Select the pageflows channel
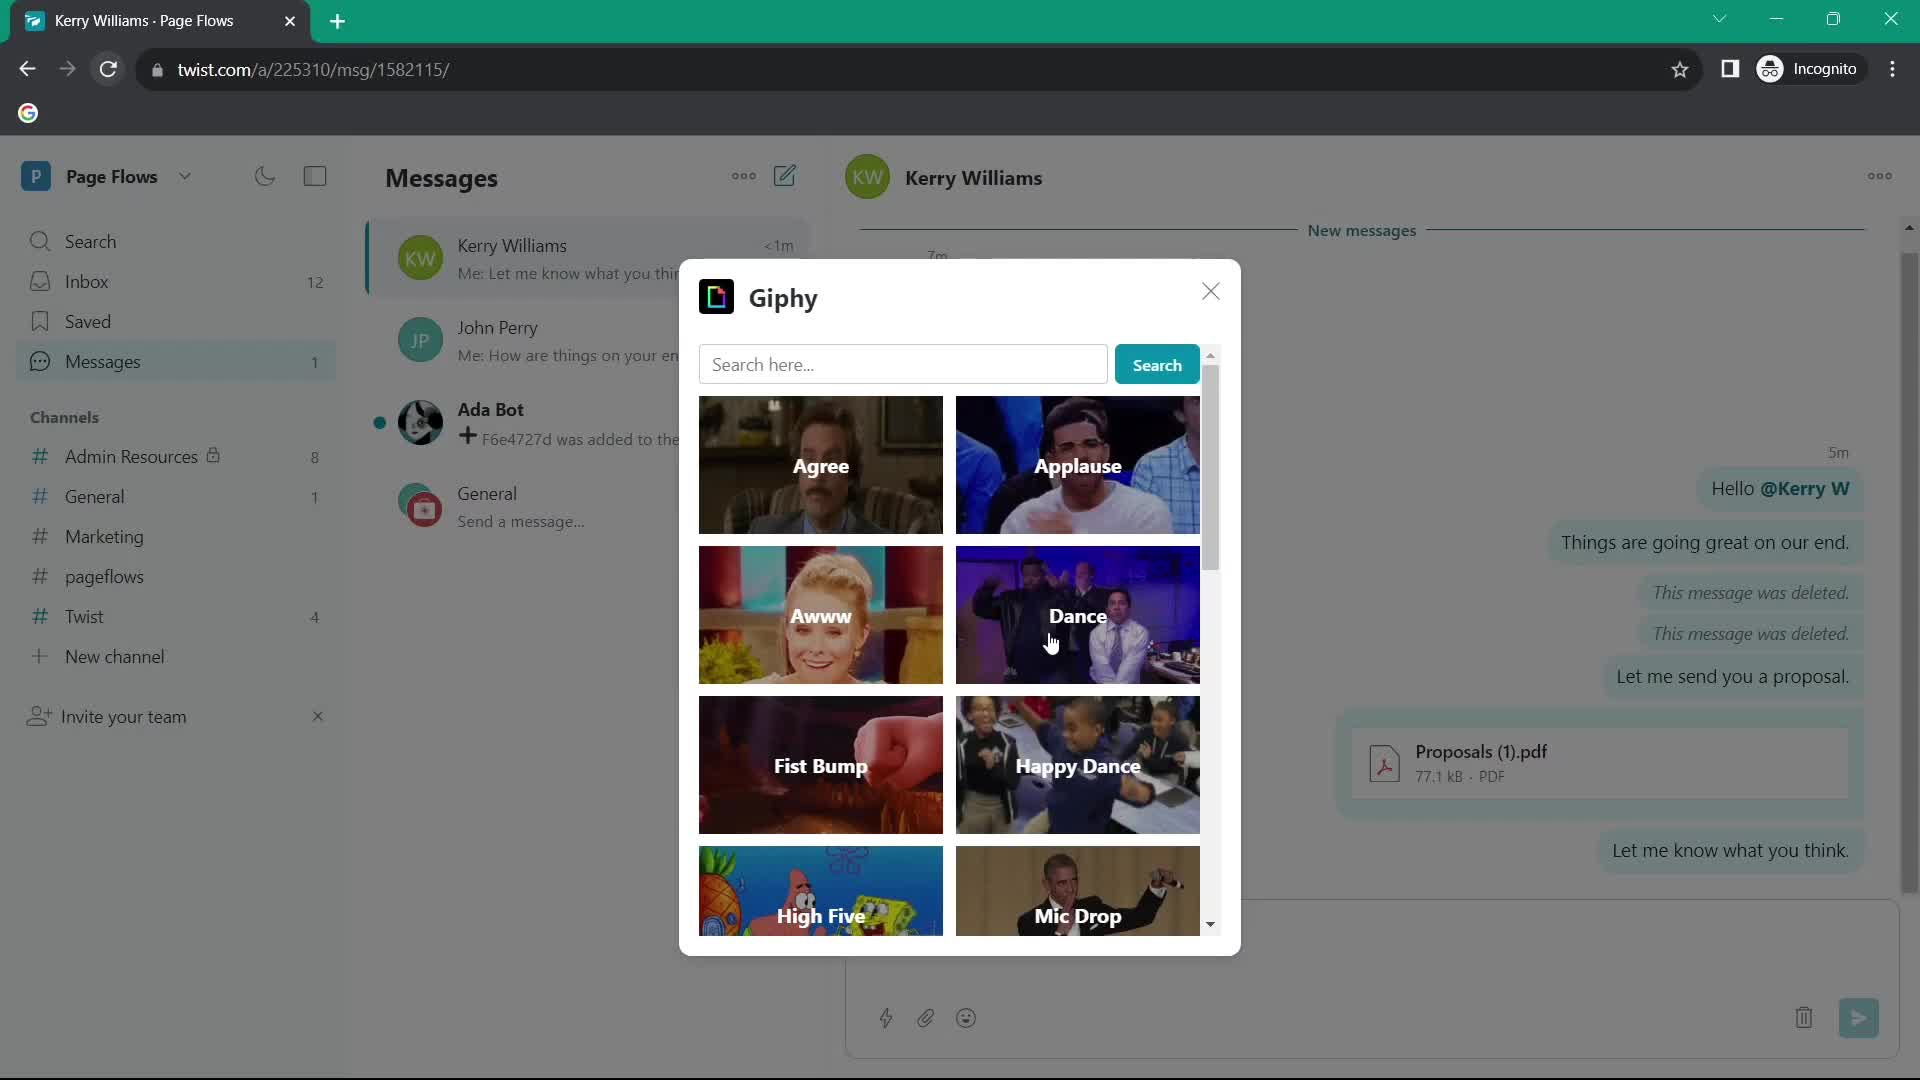The height and width of the screenshot is (1080, 1920). click(103, 576)
